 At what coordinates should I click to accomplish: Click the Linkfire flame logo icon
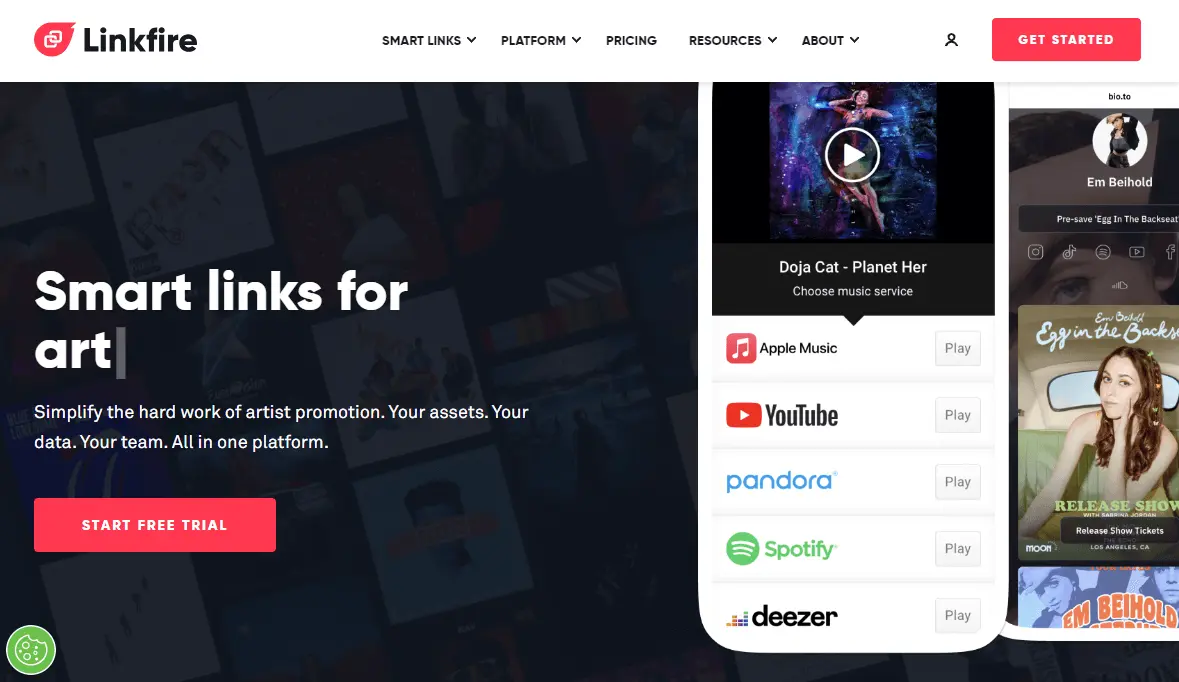(54, 39)
